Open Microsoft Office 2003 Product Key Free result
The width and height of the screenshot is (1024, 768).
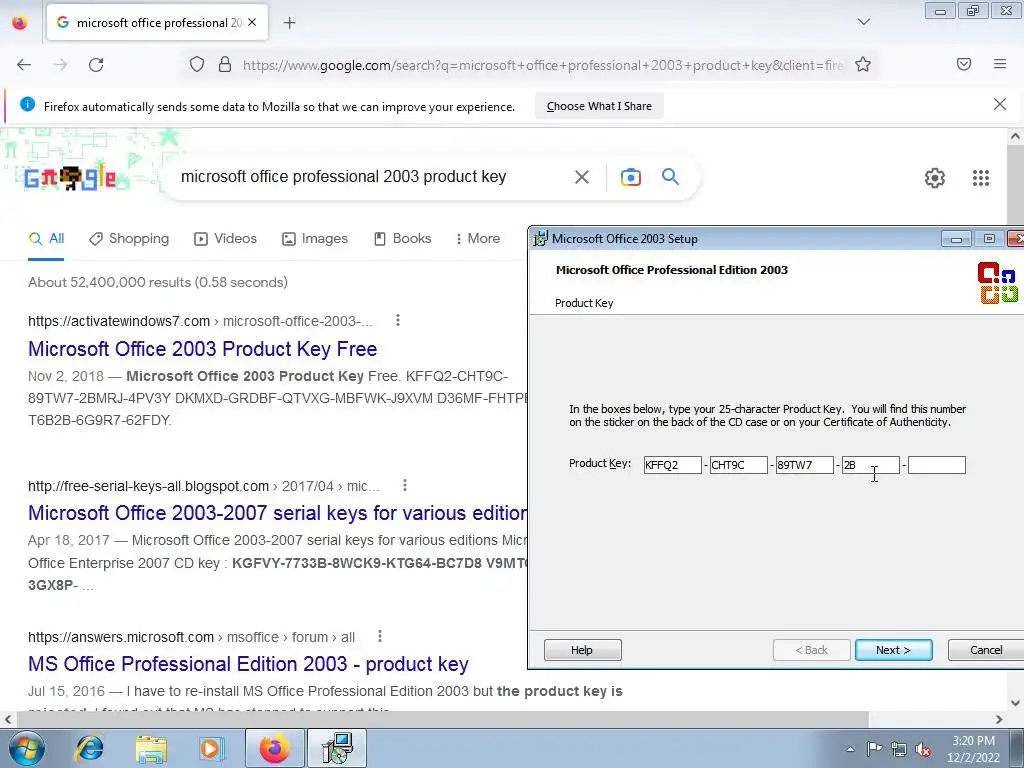pyautogui.click(x=202, y=349)
